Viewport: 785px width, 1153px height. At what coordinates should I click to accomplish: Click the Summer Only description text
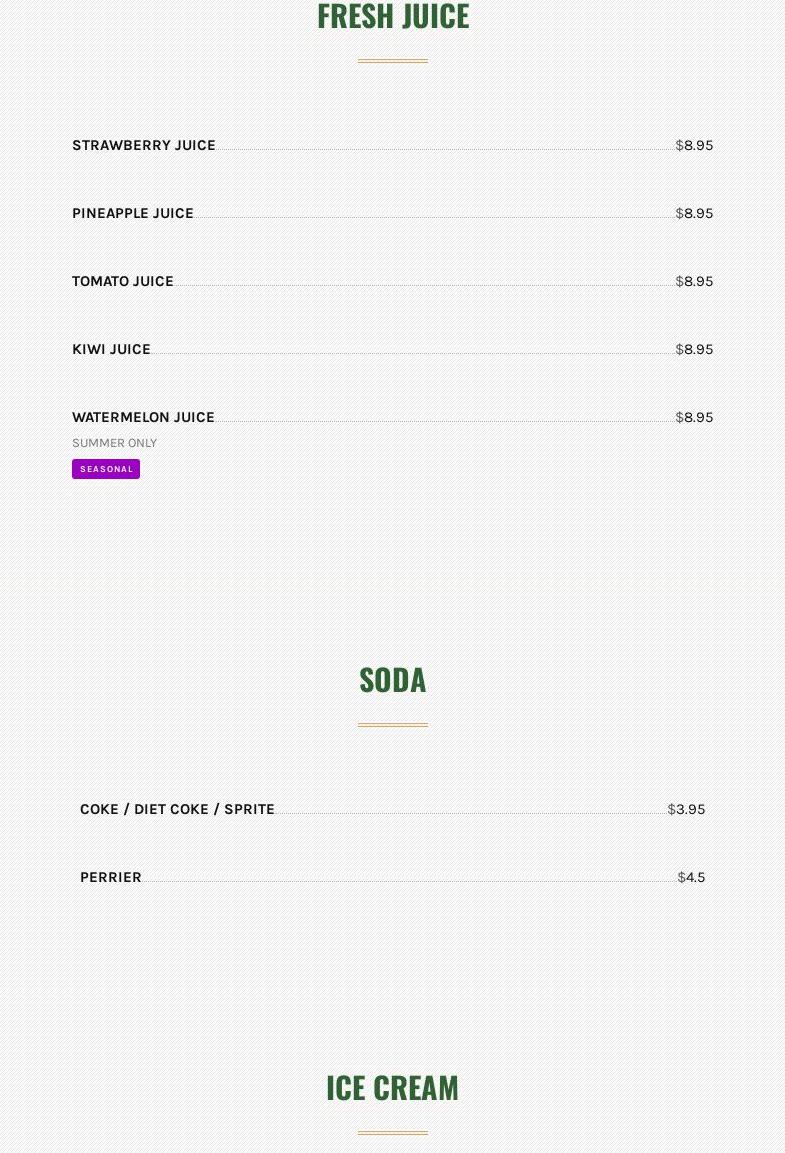(114, 443)
